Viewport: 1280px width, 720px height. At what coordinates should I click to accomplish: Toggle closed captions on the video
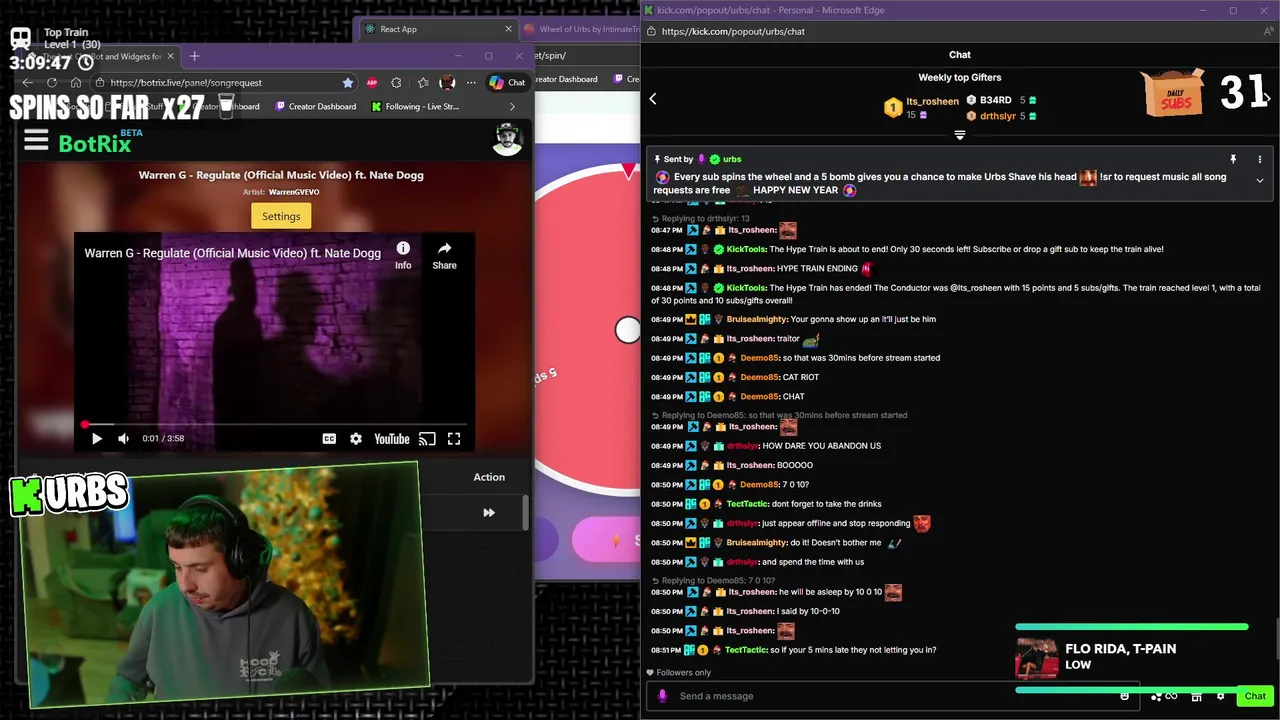coord(329,438)
